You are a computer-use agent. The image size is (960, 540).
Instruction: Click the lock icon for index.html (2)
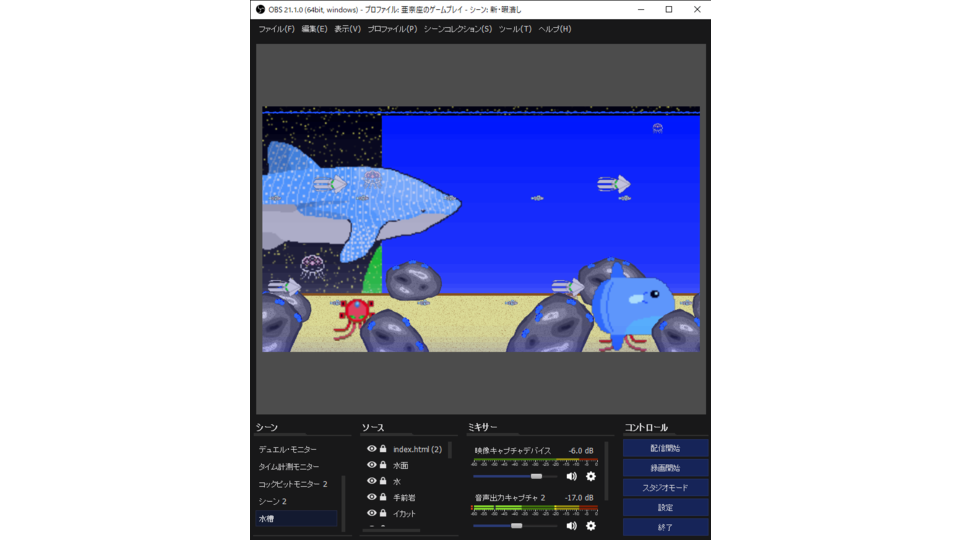383,449
